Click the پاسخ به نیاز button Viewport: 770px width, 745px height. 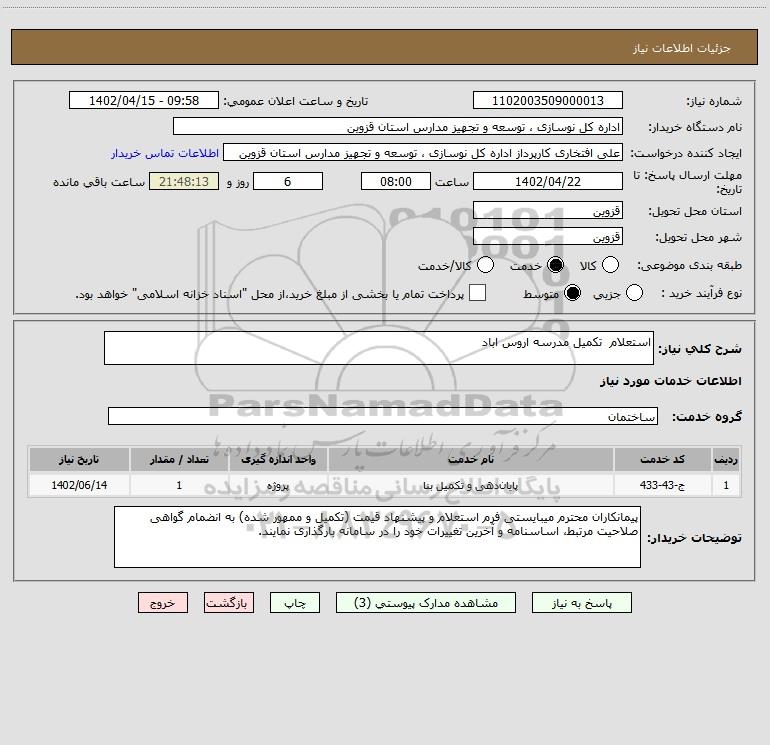click(x=582, y=603)
